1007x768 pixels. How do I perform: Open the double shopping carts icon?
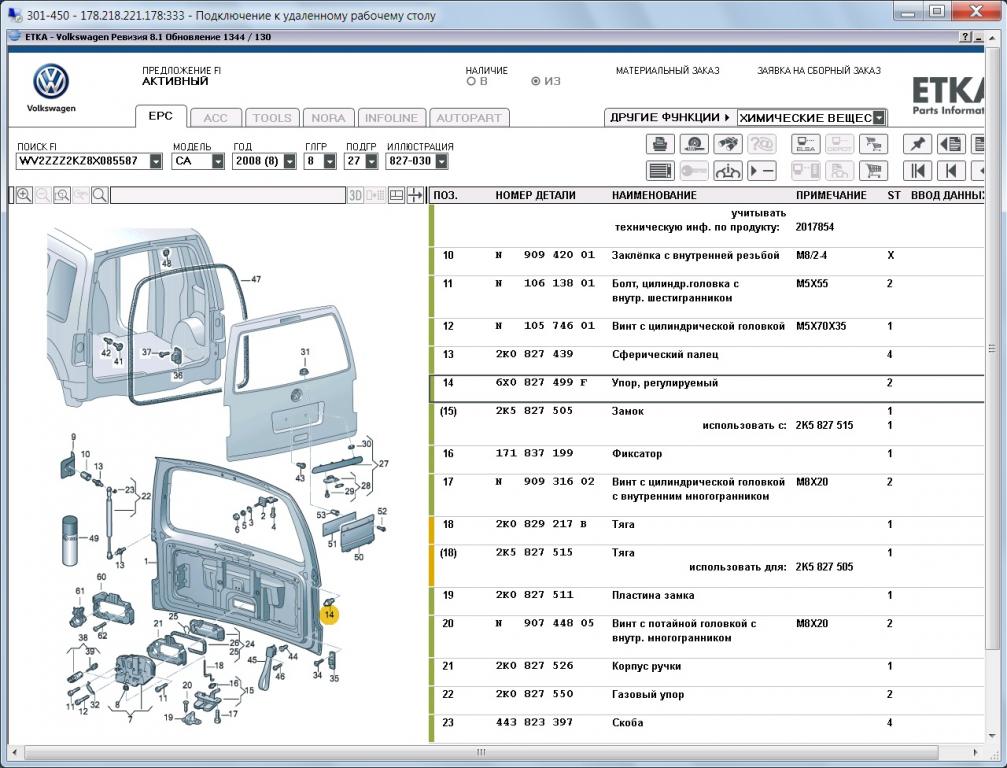coord(873,144)
